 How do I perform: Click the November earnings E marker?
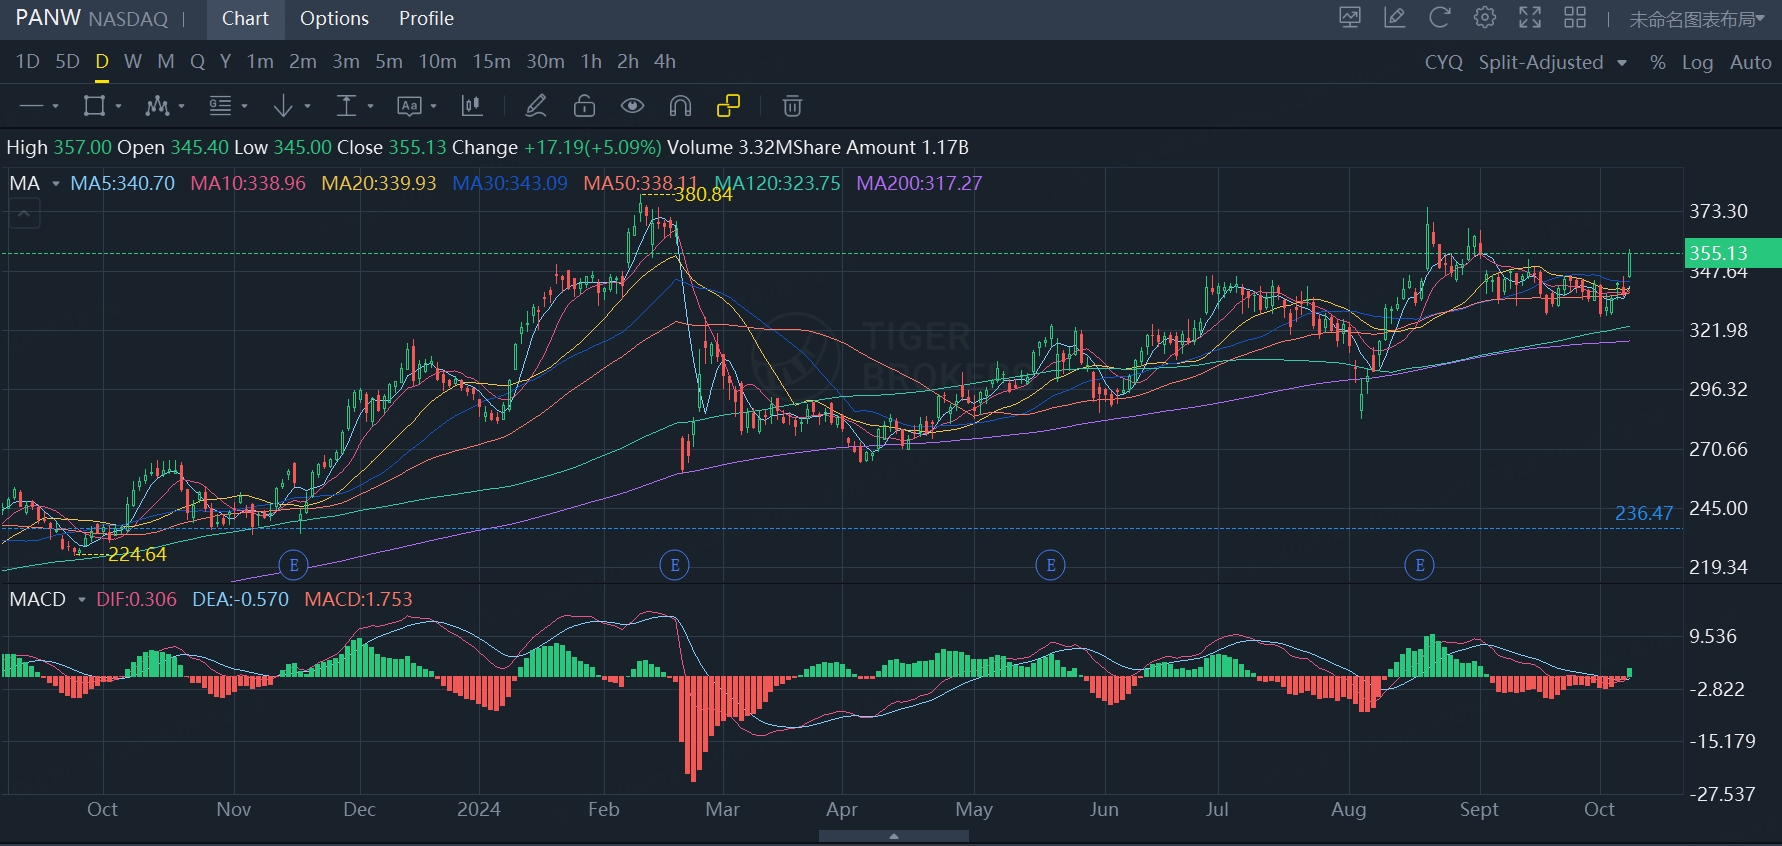294,565
